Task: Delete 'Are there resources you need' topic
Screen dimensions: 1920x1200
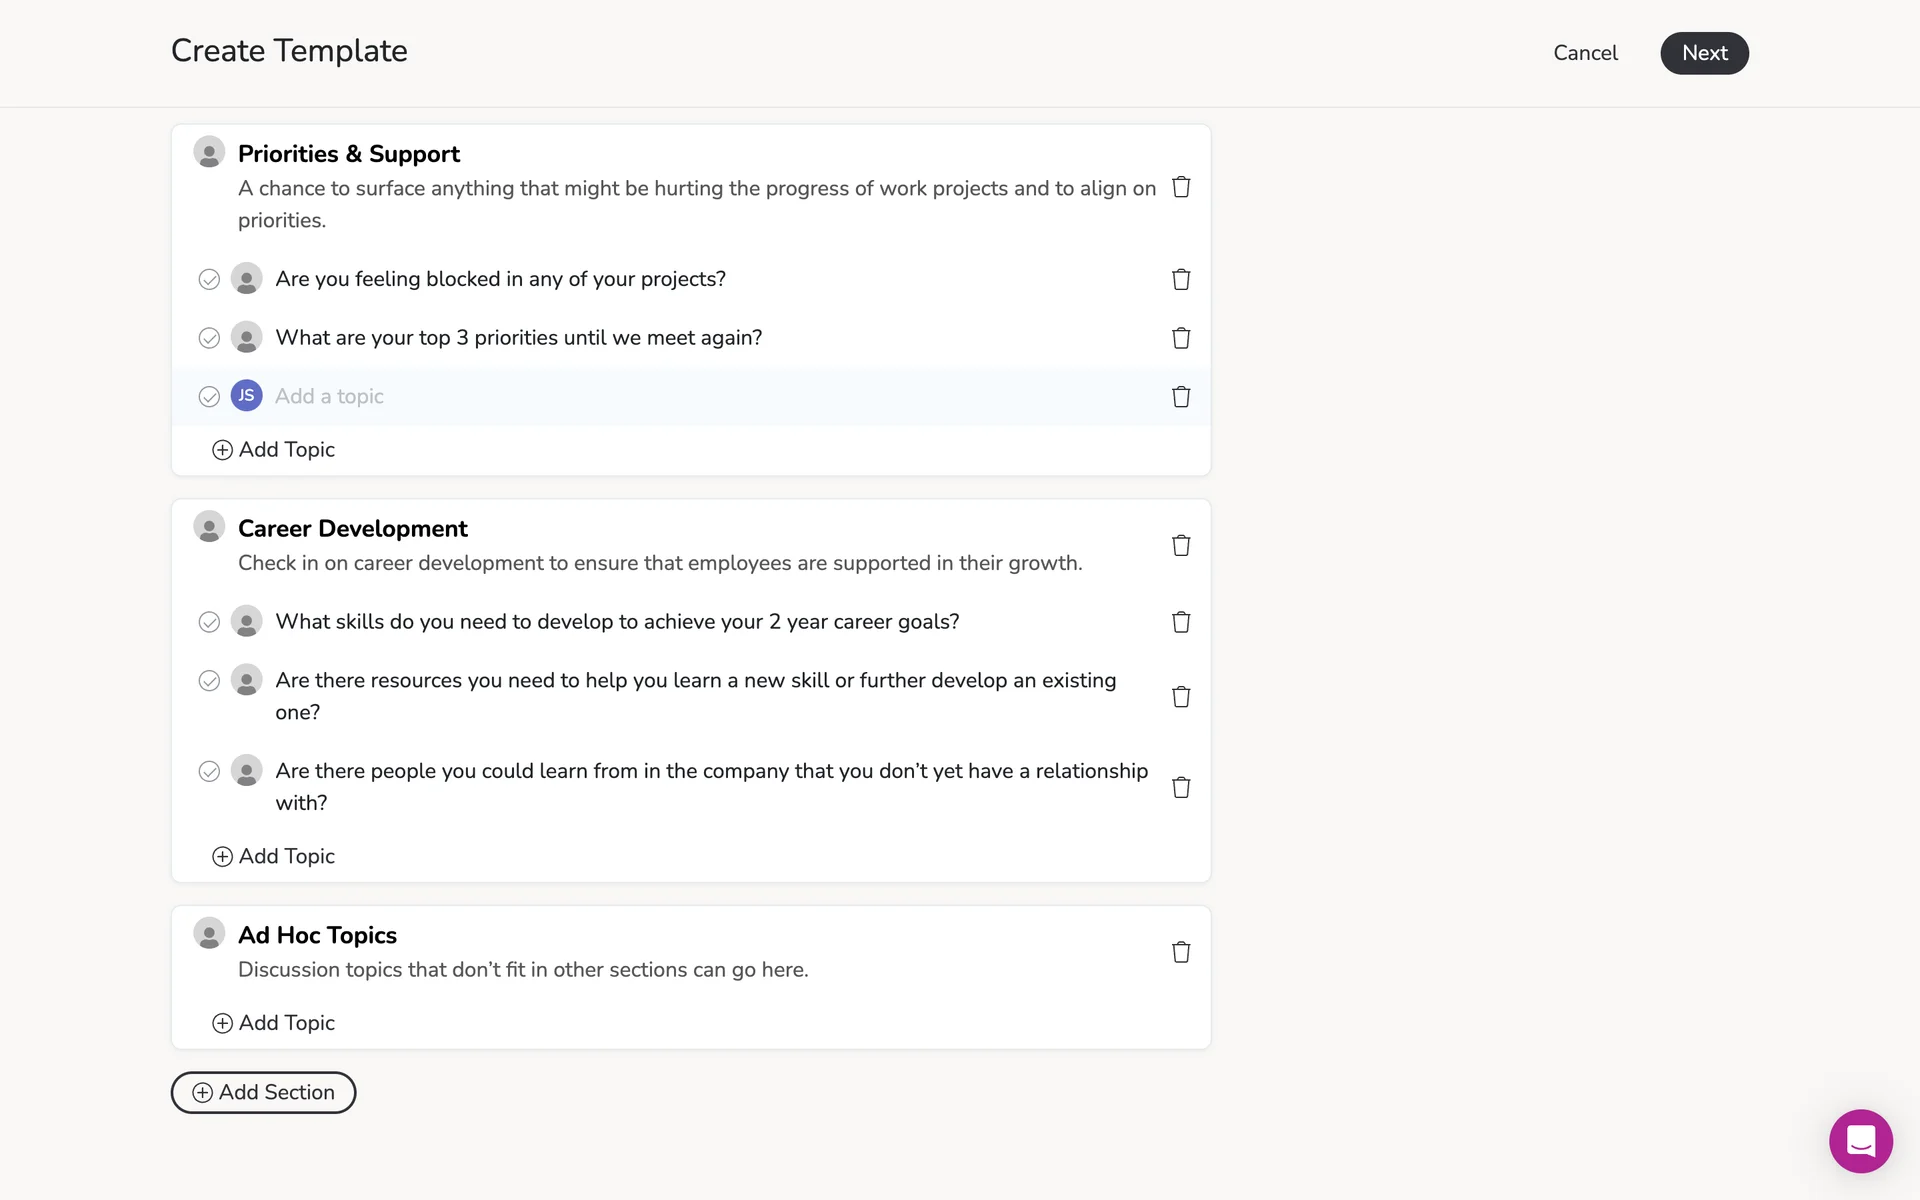Action: tap(1181, 697)
